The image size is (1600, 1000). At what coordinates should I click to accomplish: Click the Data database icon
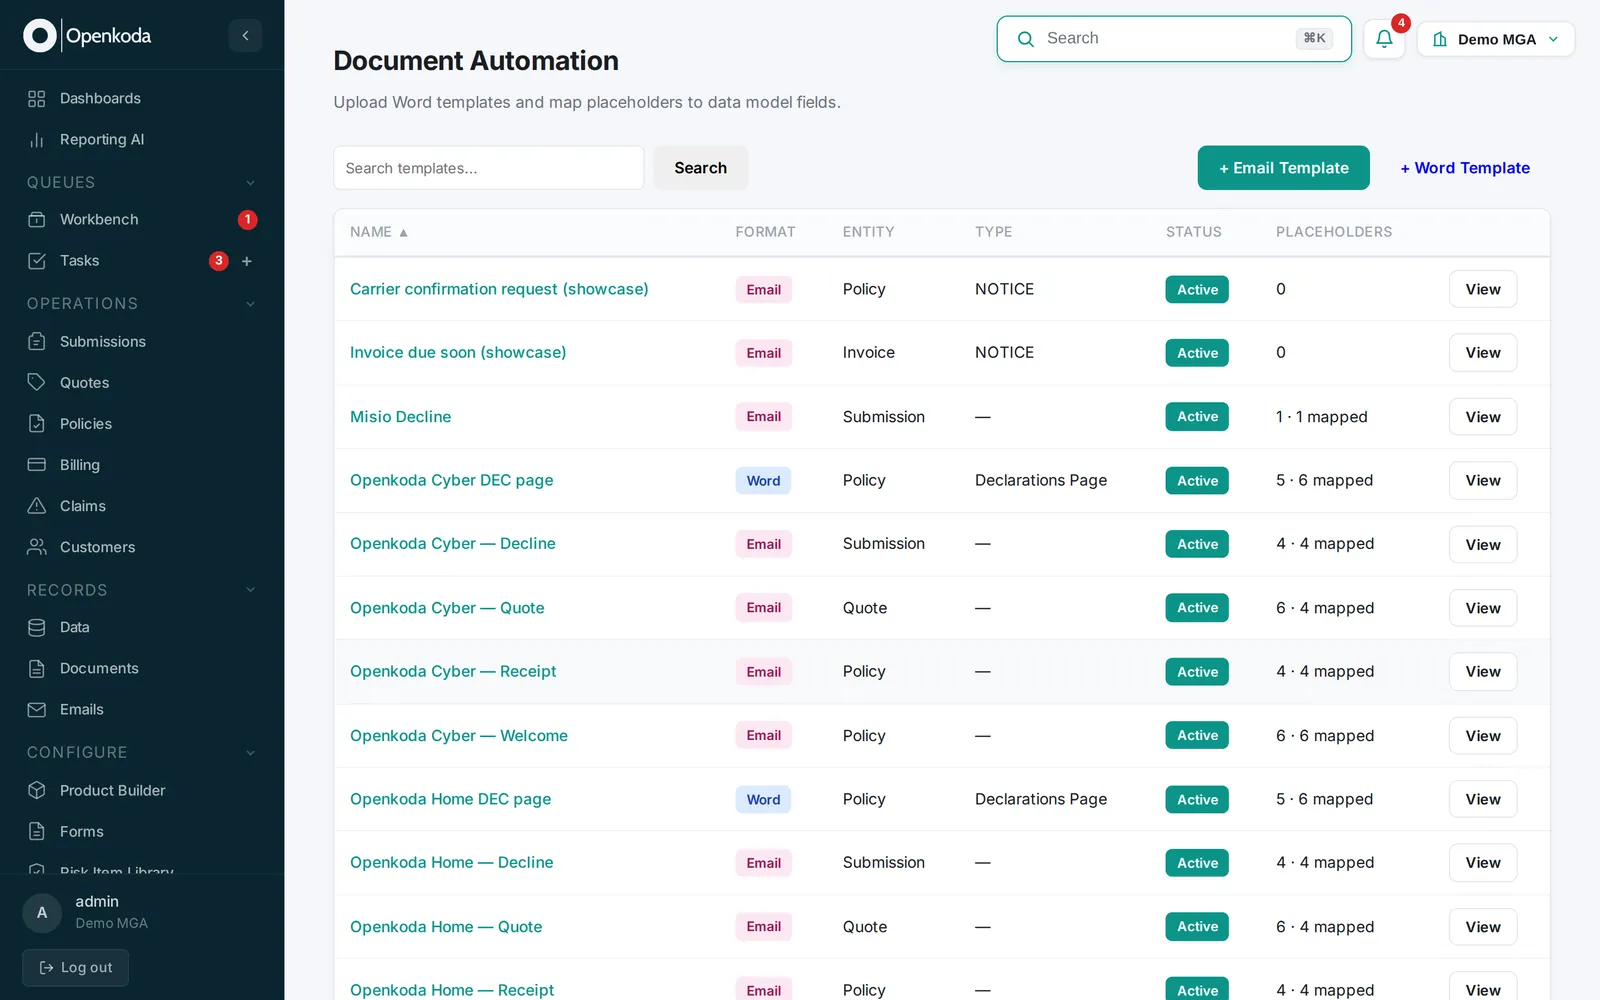pos(37,627)
